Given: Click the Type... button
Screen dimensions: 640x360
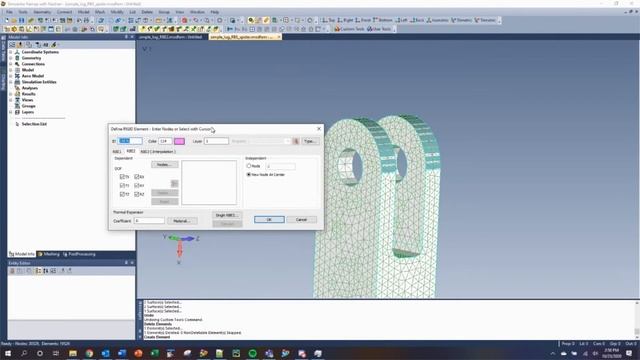Looking at the screenshot, I should pos(309,141).
